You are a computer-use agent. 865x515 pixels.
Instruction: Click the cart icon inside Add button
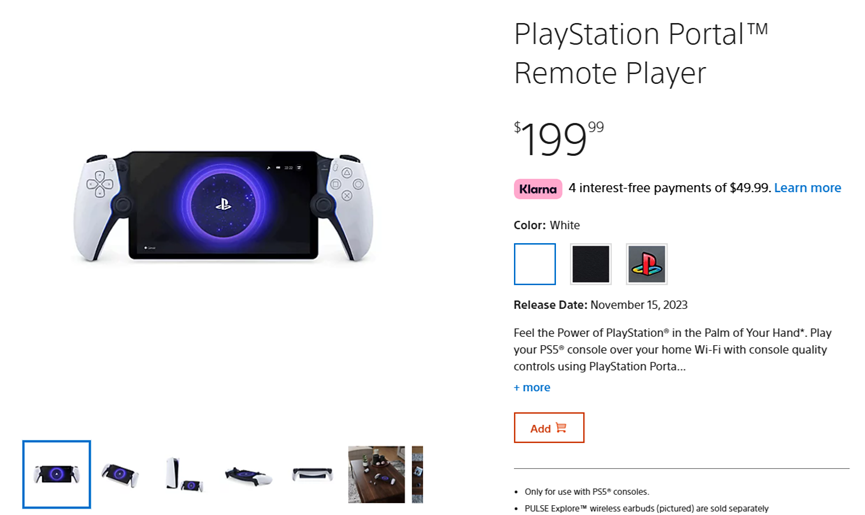[561, 428]
